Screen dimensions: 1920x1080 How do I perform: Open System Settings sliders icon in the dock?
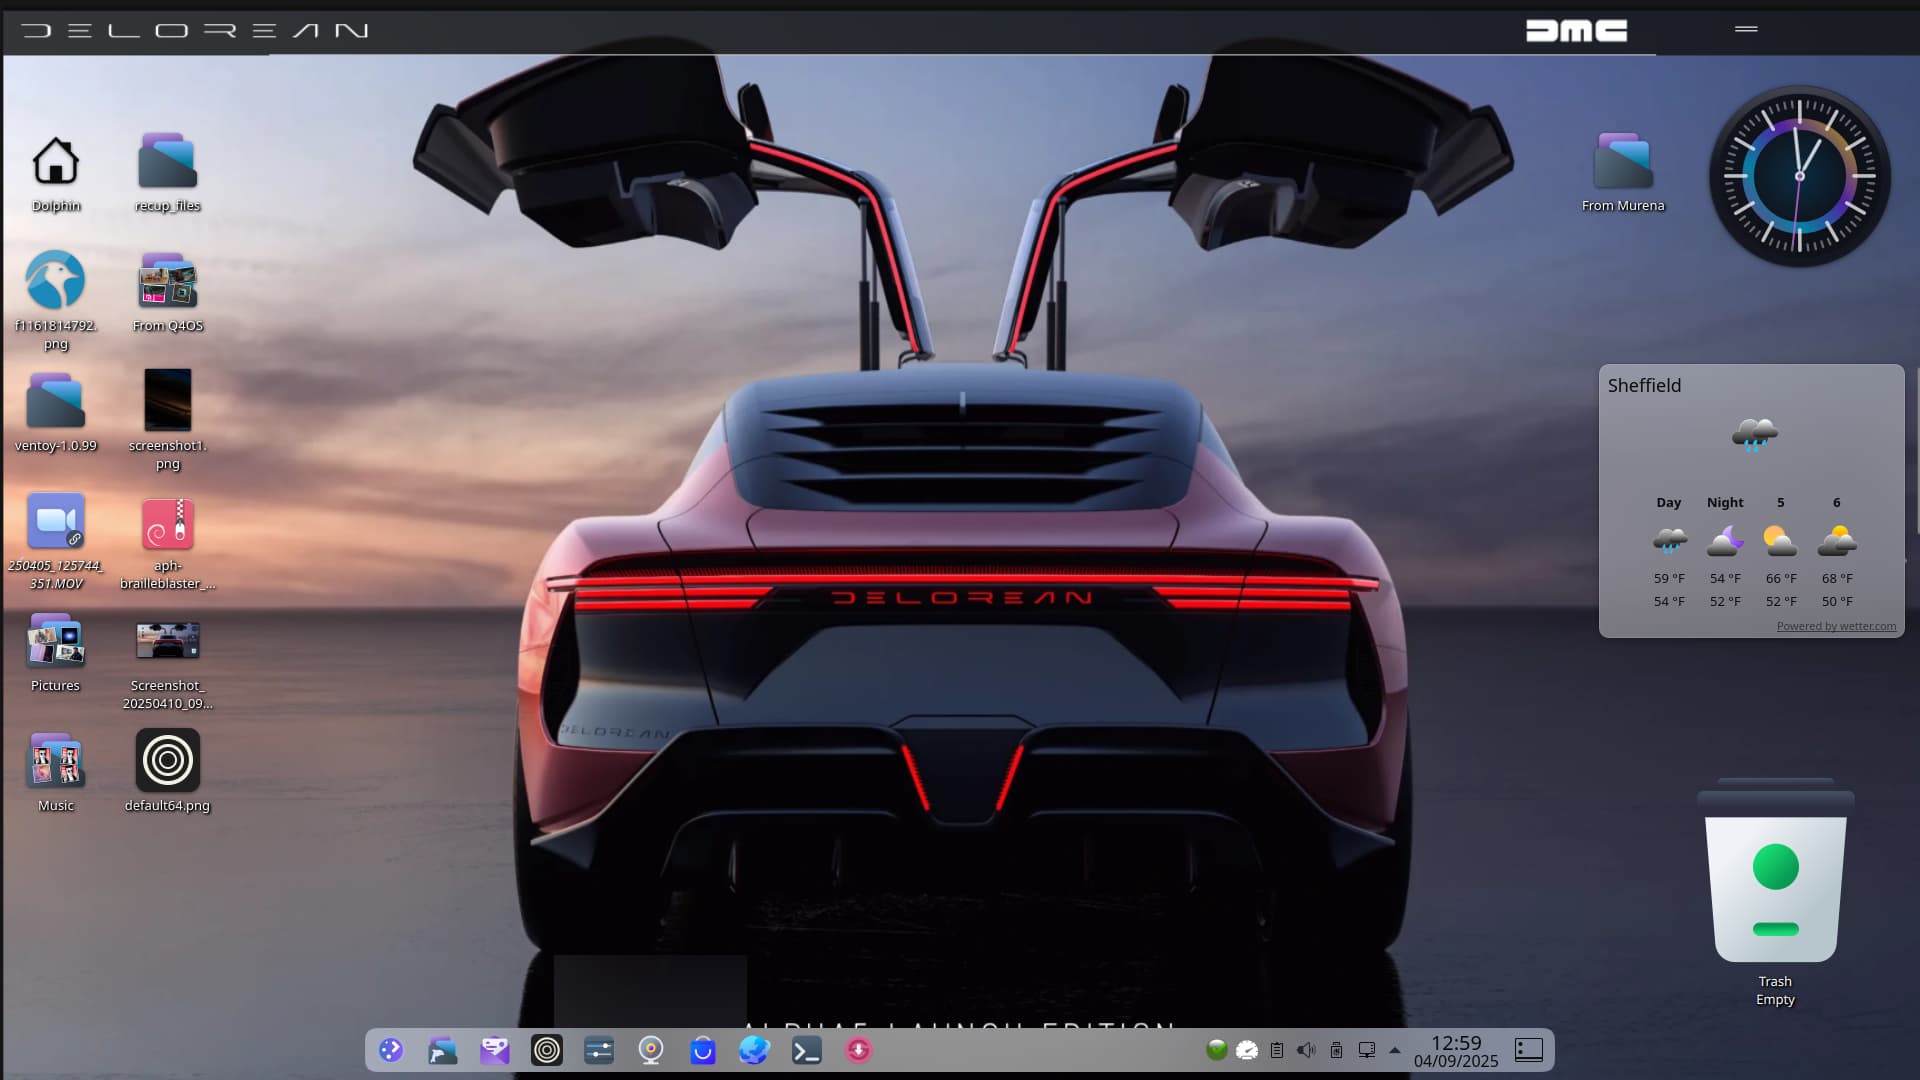click(x=599, y=1050)
